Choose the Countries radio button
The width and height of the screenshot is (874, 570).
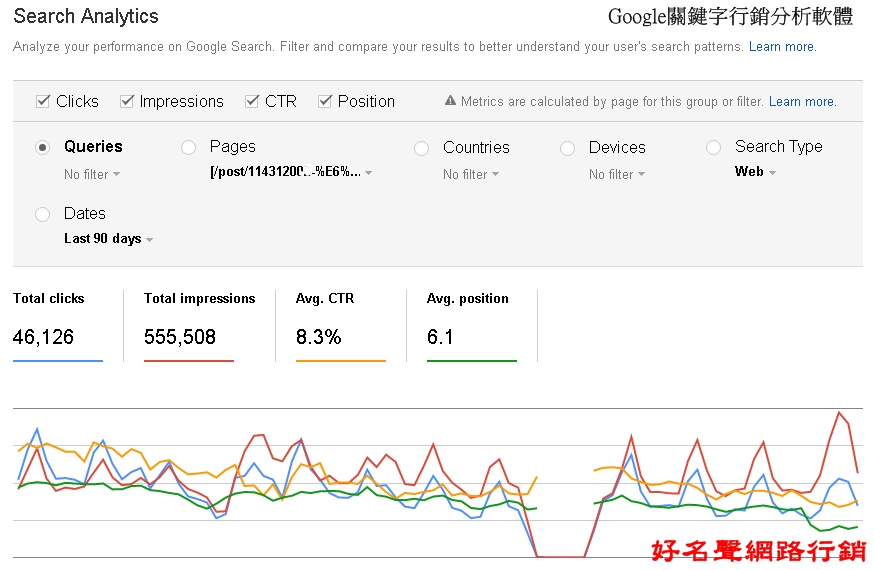pyautogui.click(x=421, y=148)
